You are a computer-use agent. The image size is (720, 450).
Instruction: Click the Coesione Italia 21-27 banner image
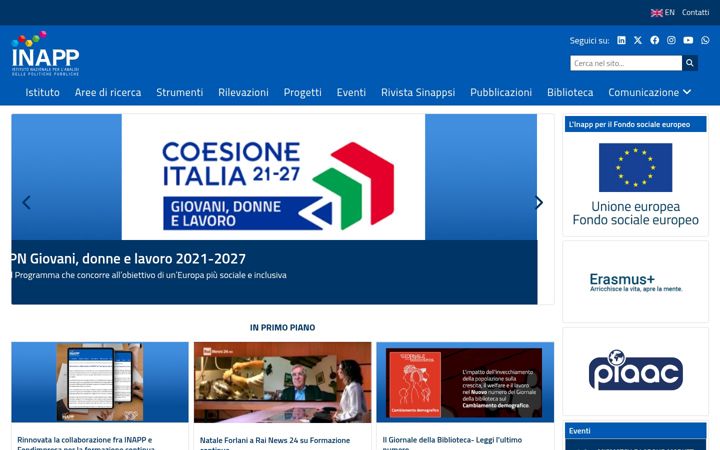[273, 177]
